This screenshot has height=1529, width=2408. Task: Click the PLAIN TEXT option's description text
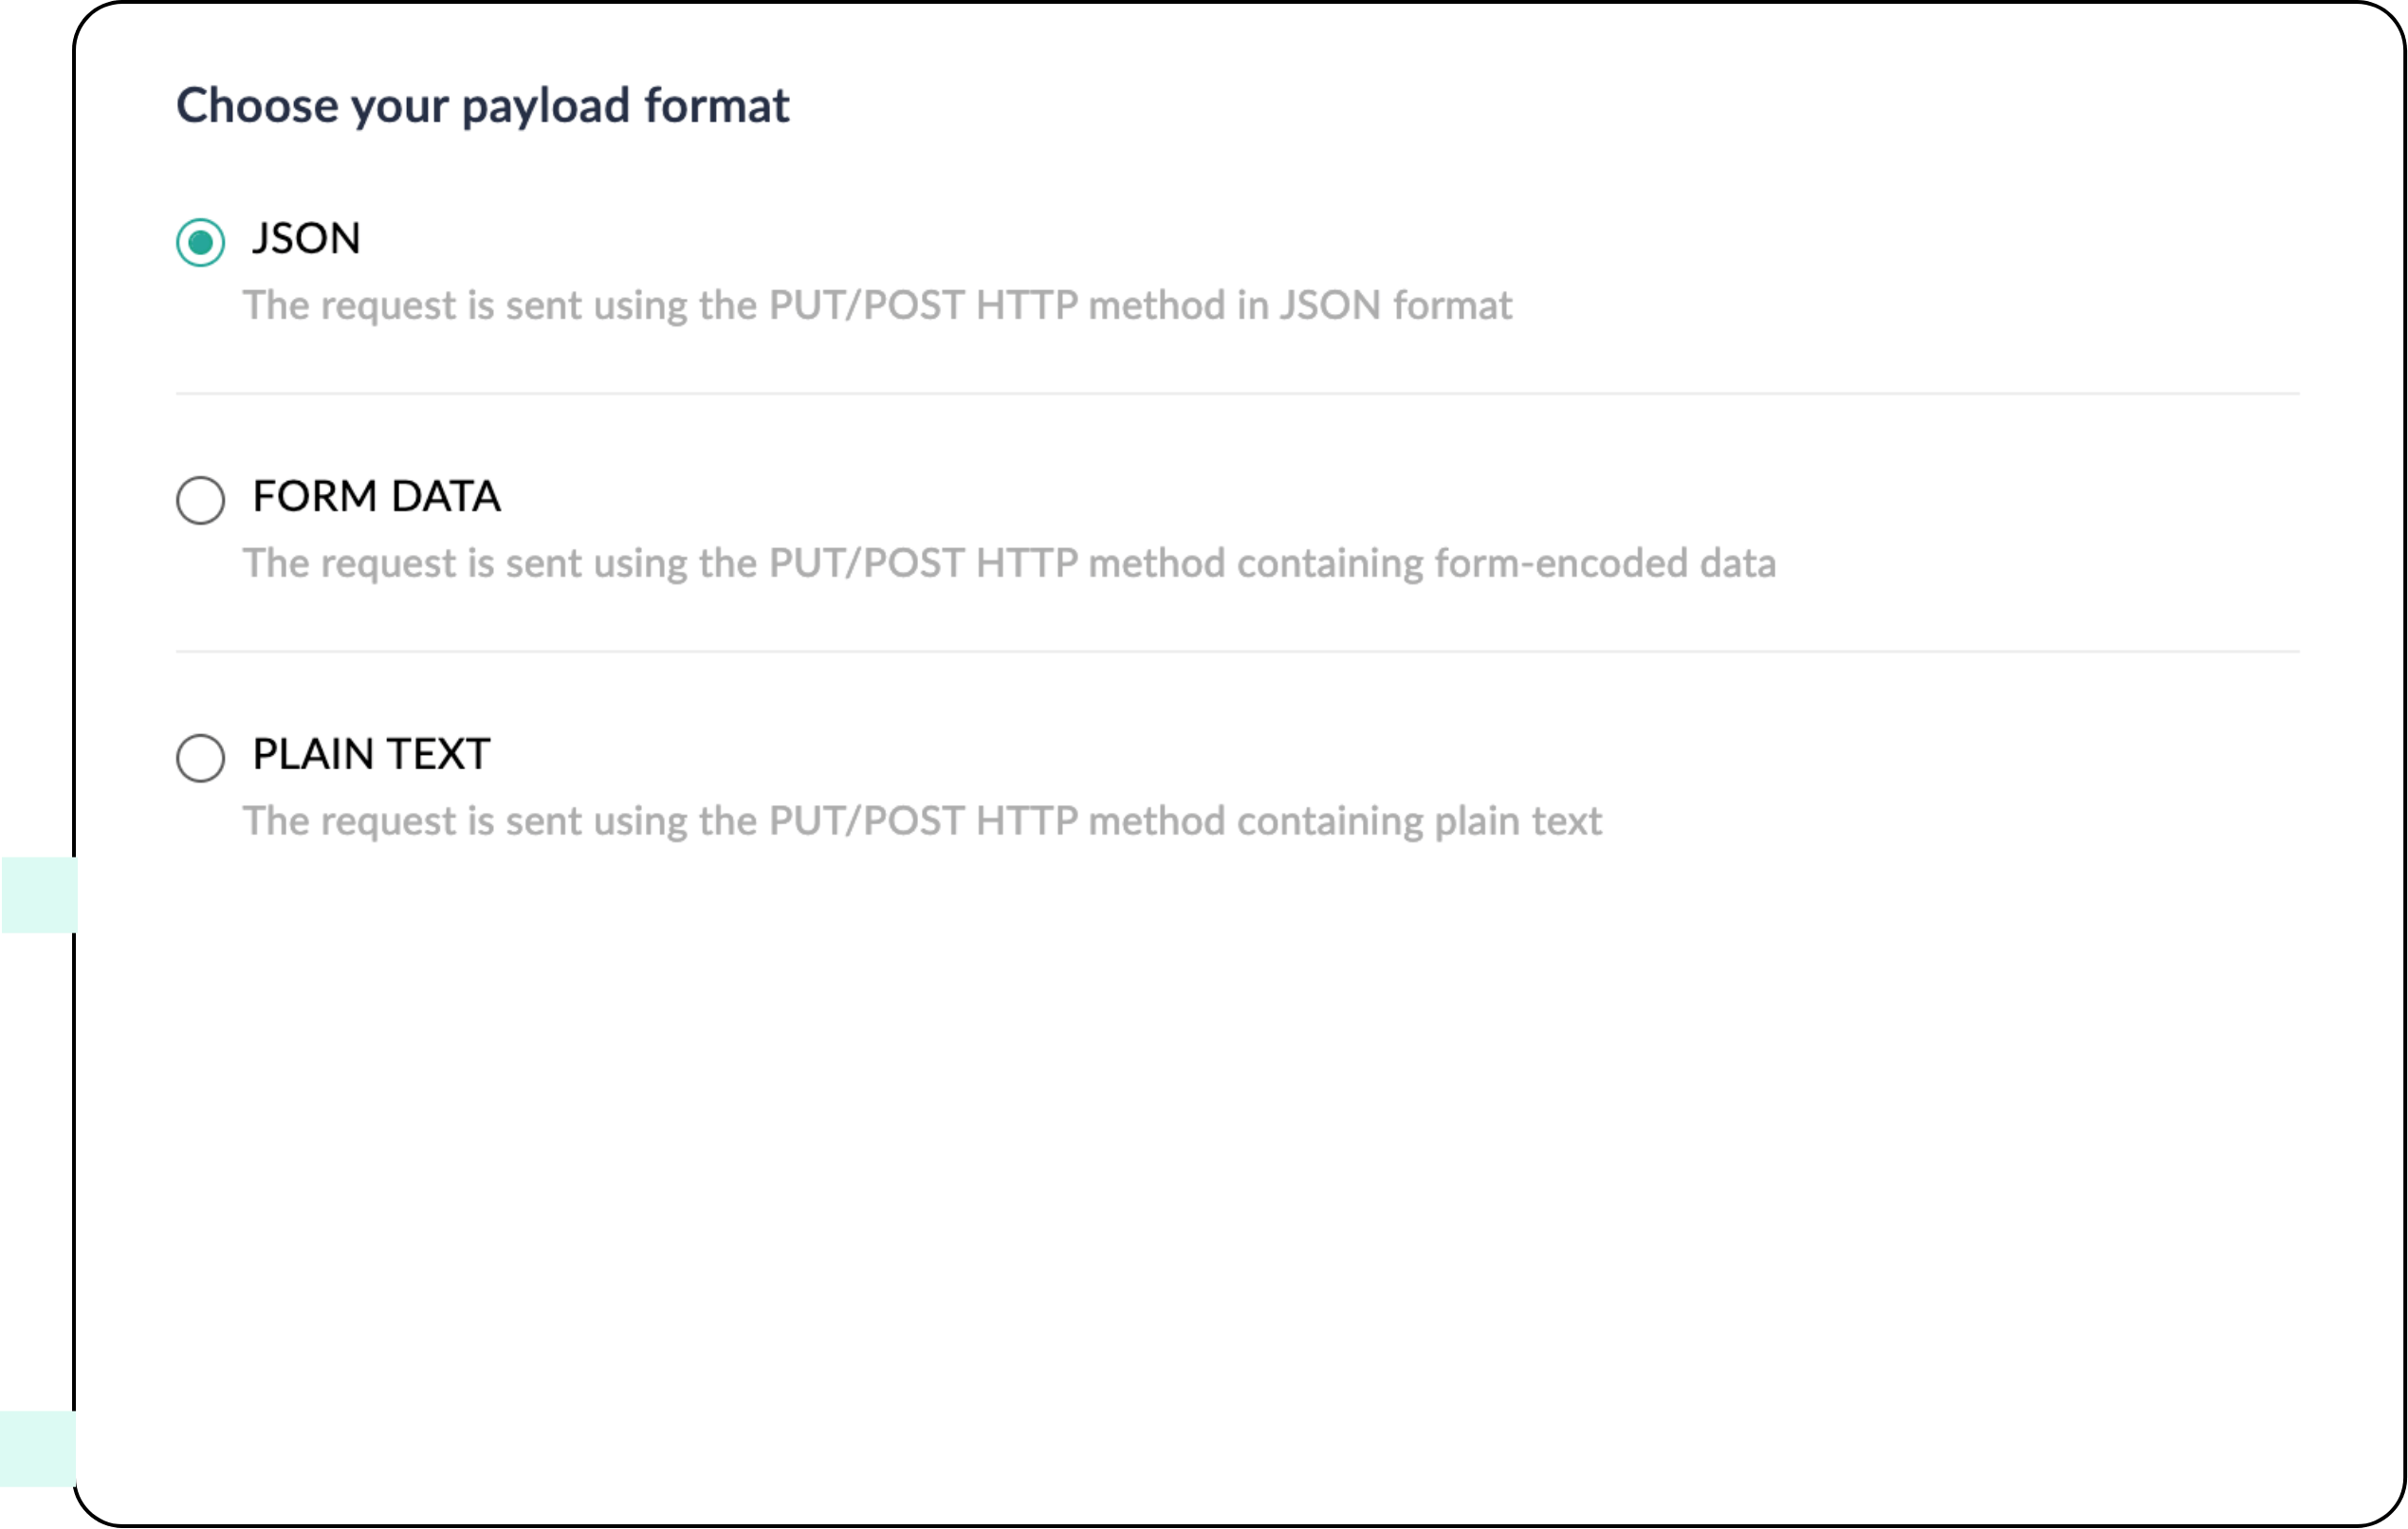[921, 822]
